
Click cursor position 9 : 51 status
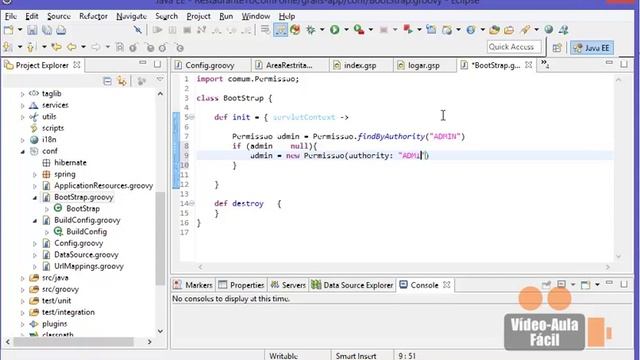(x=407, y=356)
